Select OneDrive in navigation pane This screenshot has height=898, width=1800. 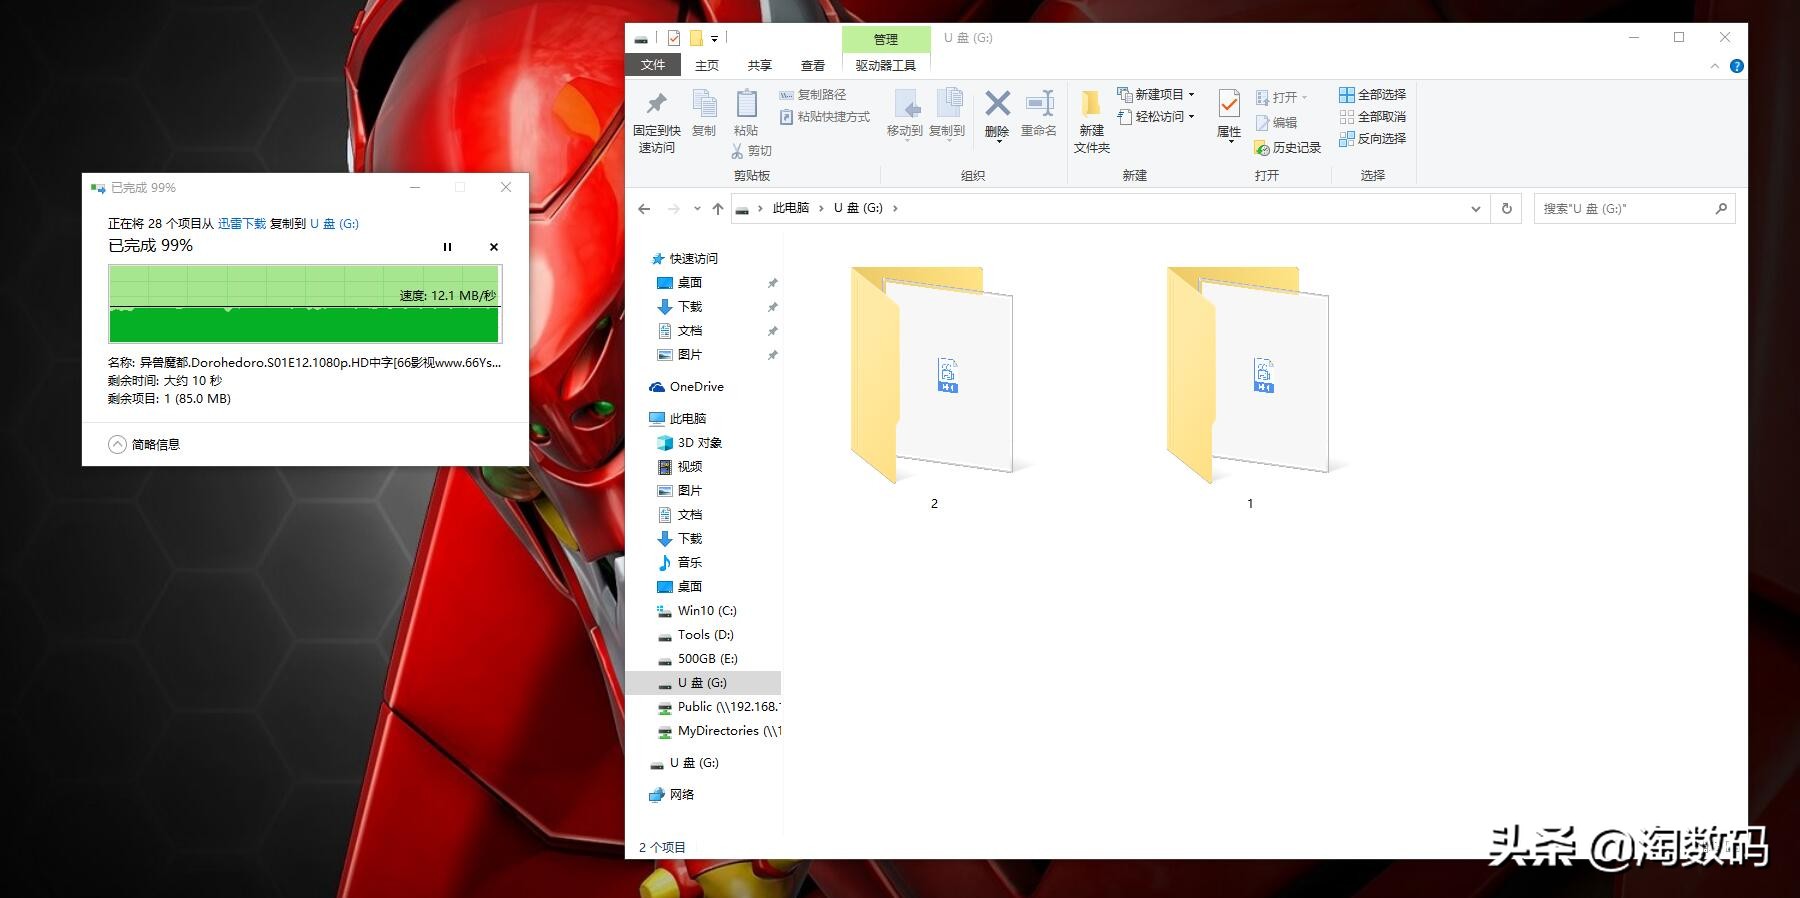686,387
